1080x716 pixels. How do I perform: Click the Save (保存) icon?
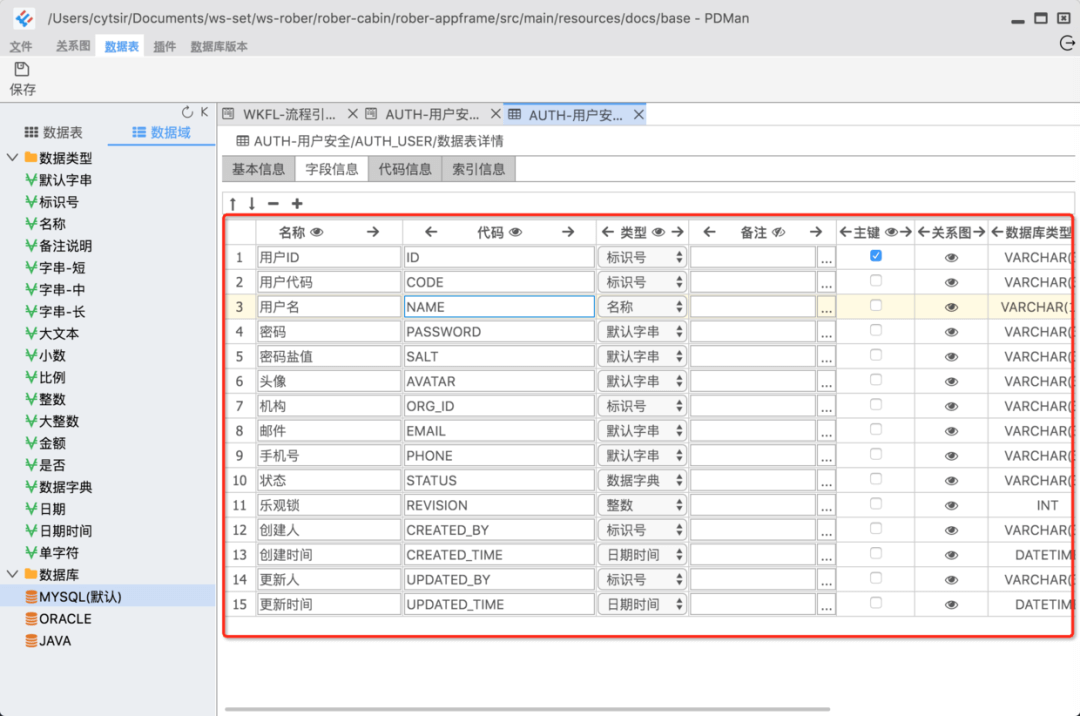[22, 69]
